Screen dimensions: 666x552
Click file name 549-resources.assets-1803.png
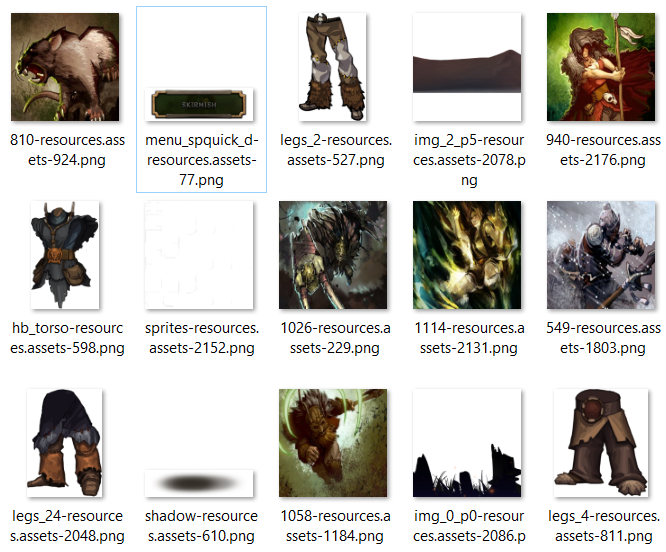point(603,338)
